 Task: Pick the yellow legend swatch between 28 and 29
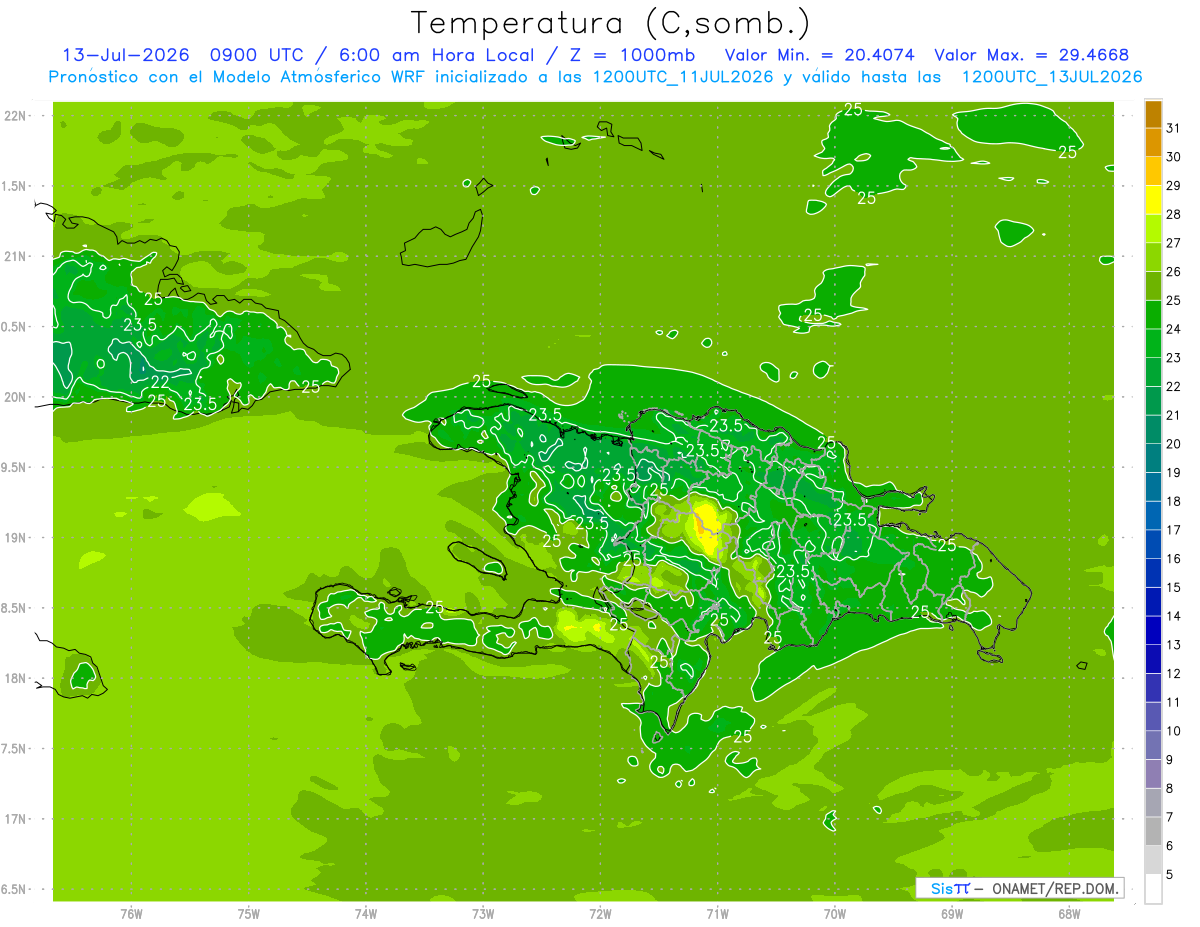(x=1153, y=200)
